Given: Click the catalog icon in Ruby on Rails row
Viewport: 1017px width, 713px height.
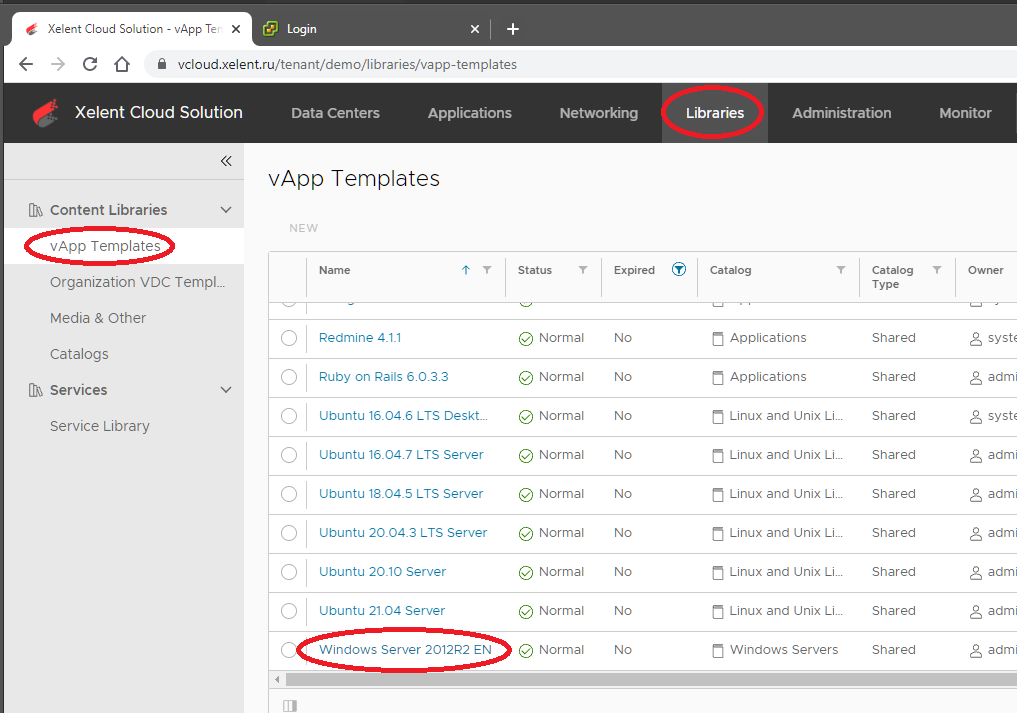Looking at the screenshot, I should (x=718, y=378).
